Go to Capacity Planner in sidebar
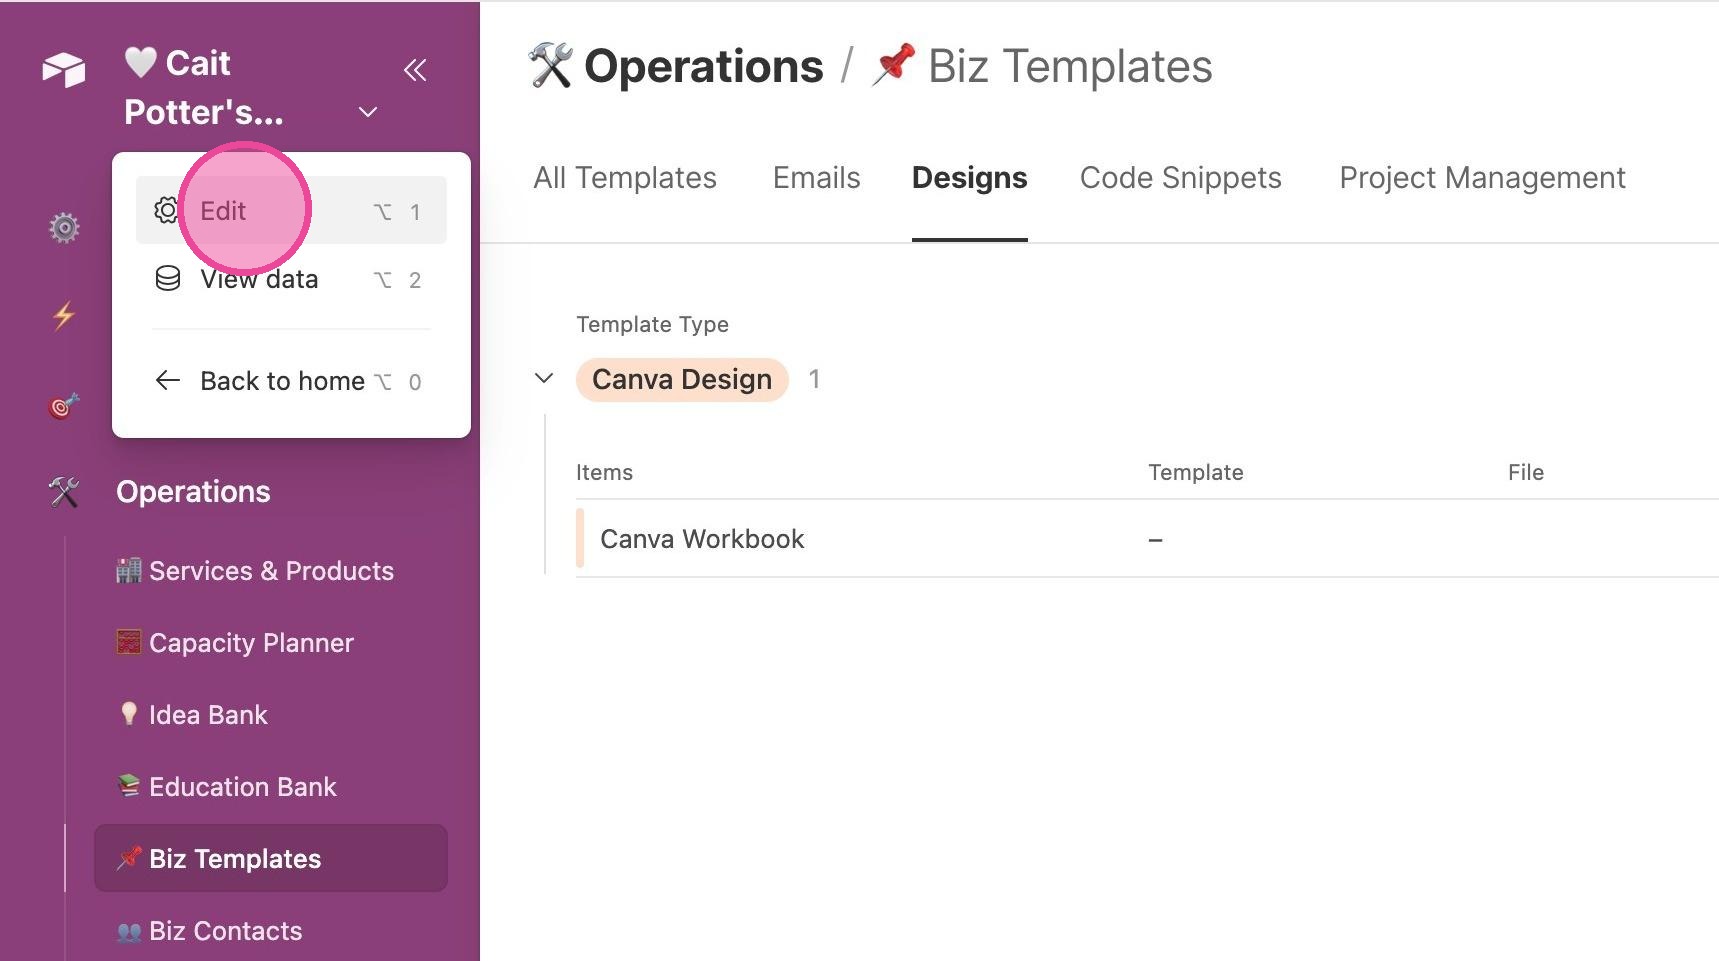 pyautogui.click(x=235, y=643)
